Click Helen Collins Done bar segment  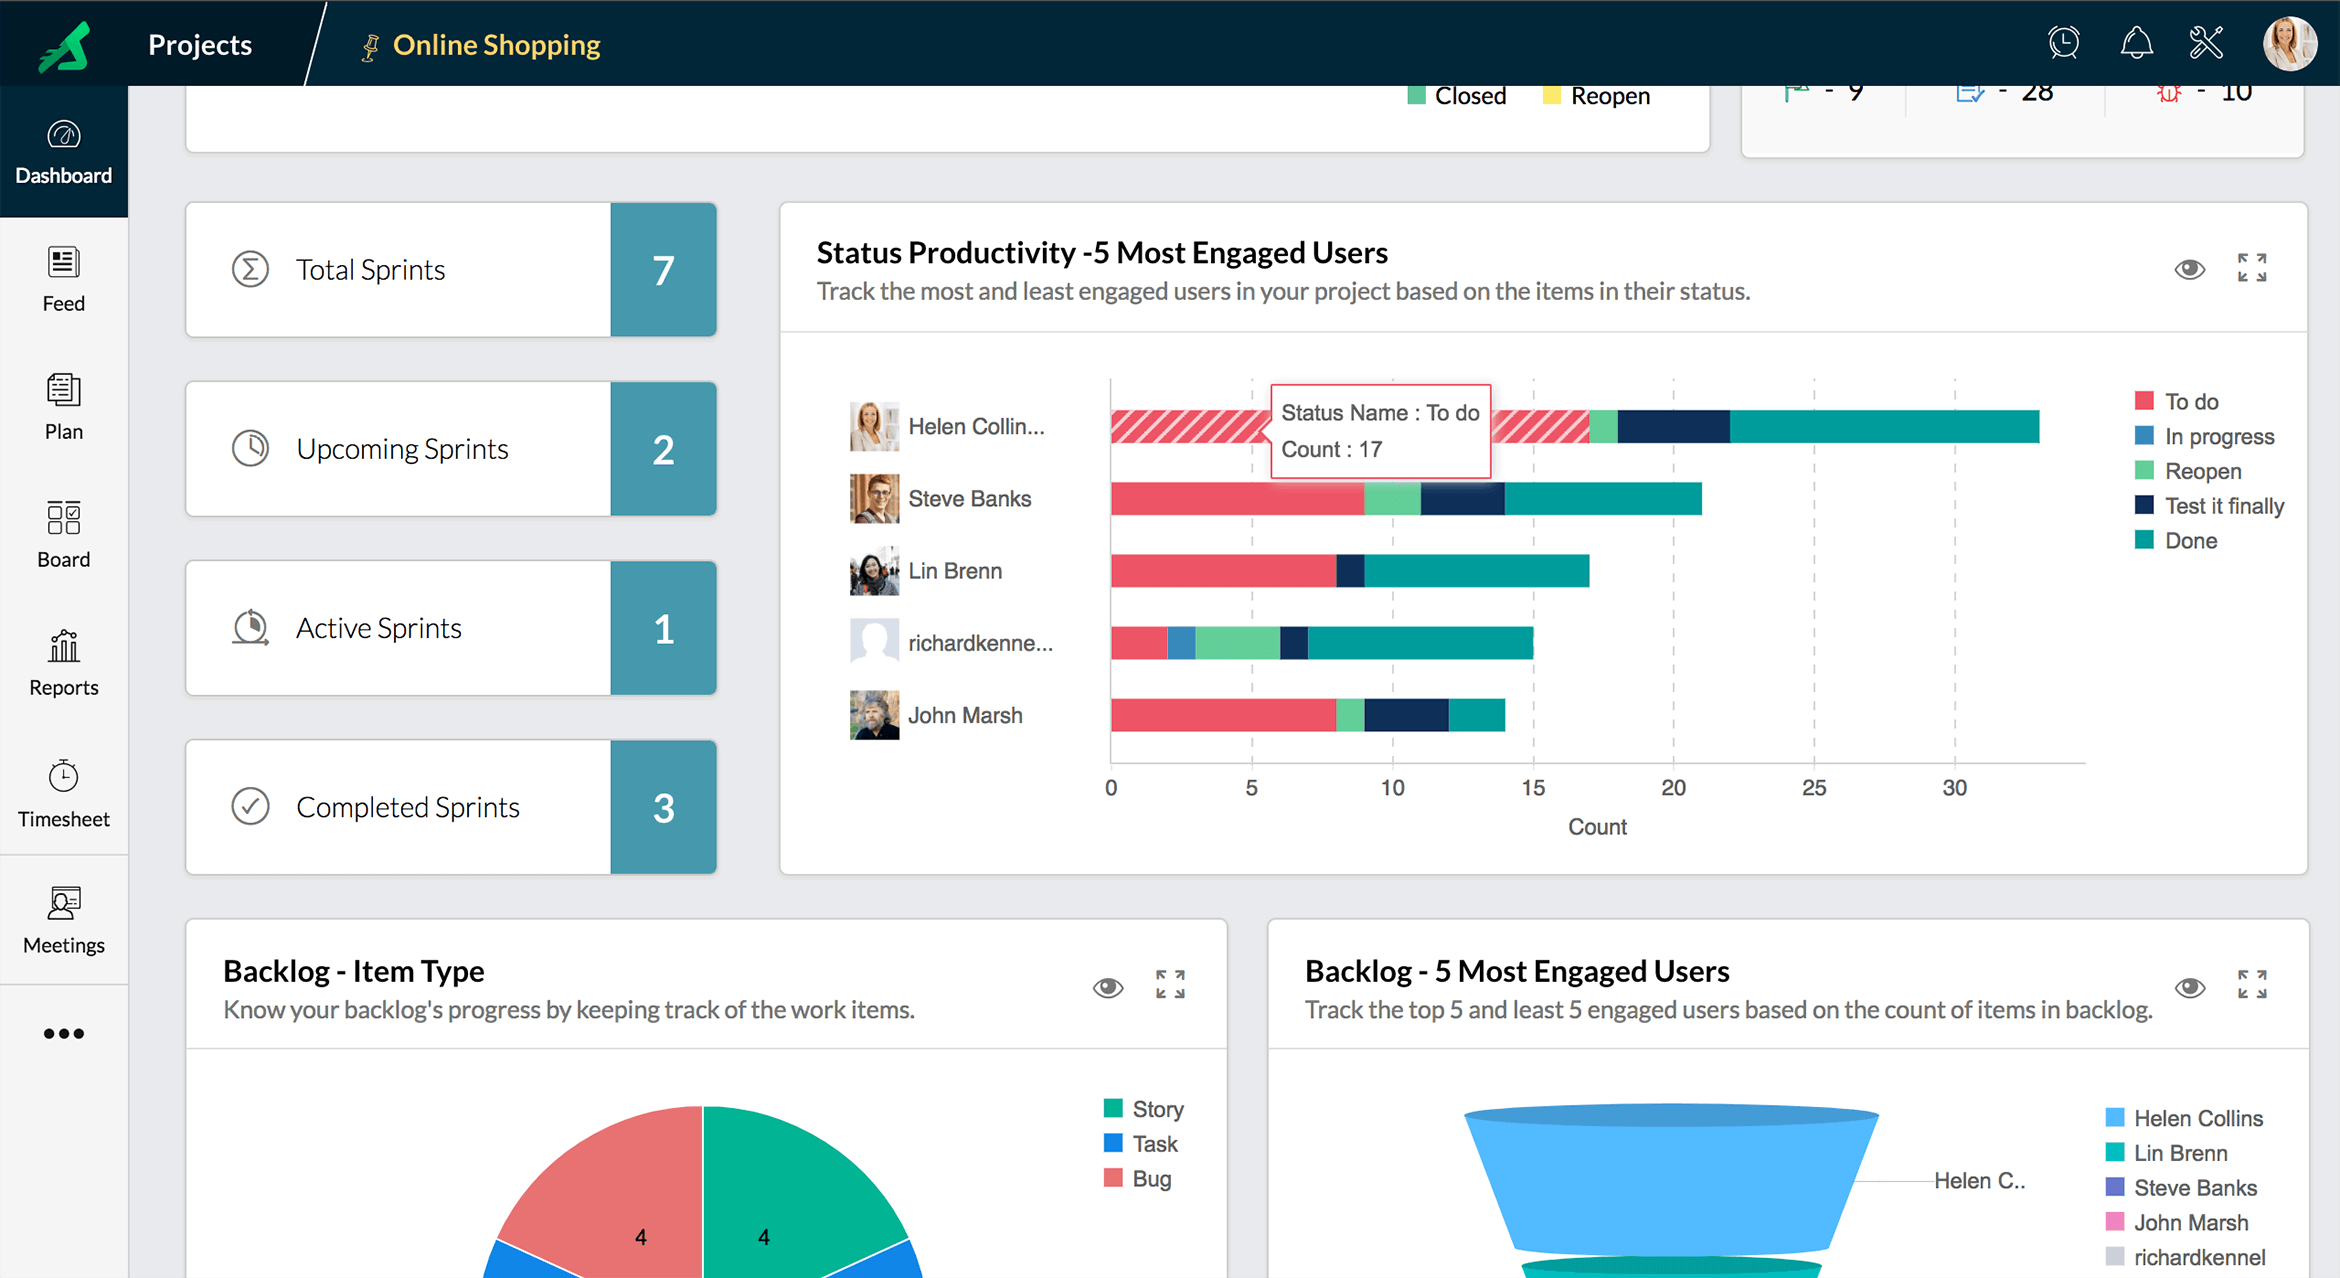point(1884,426)
